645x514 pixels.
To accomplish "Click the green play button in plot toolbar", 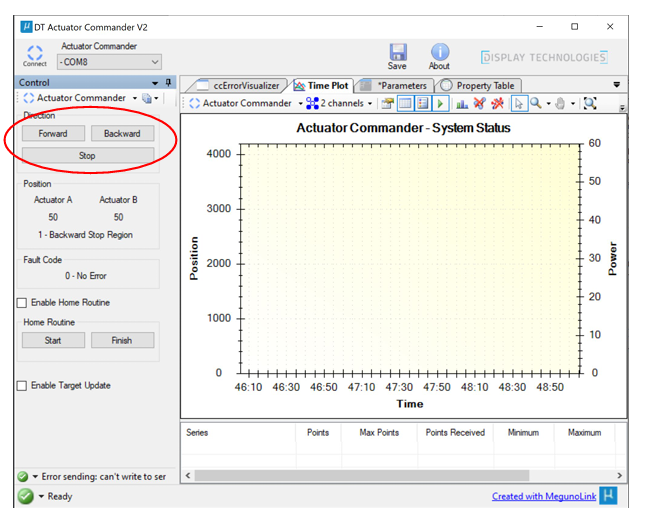I will [441, 103].
